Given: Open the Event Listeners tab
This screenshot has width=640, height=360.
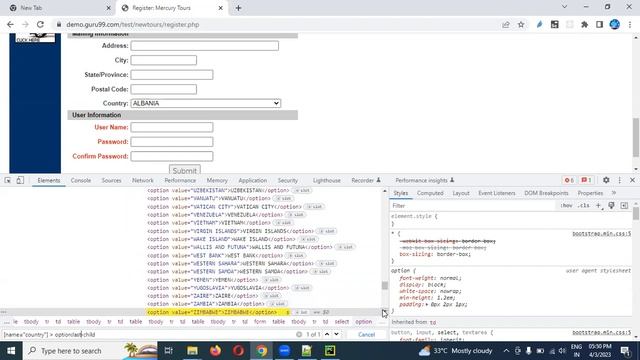Looking at the screenshot, I should [x=497, y=193].
